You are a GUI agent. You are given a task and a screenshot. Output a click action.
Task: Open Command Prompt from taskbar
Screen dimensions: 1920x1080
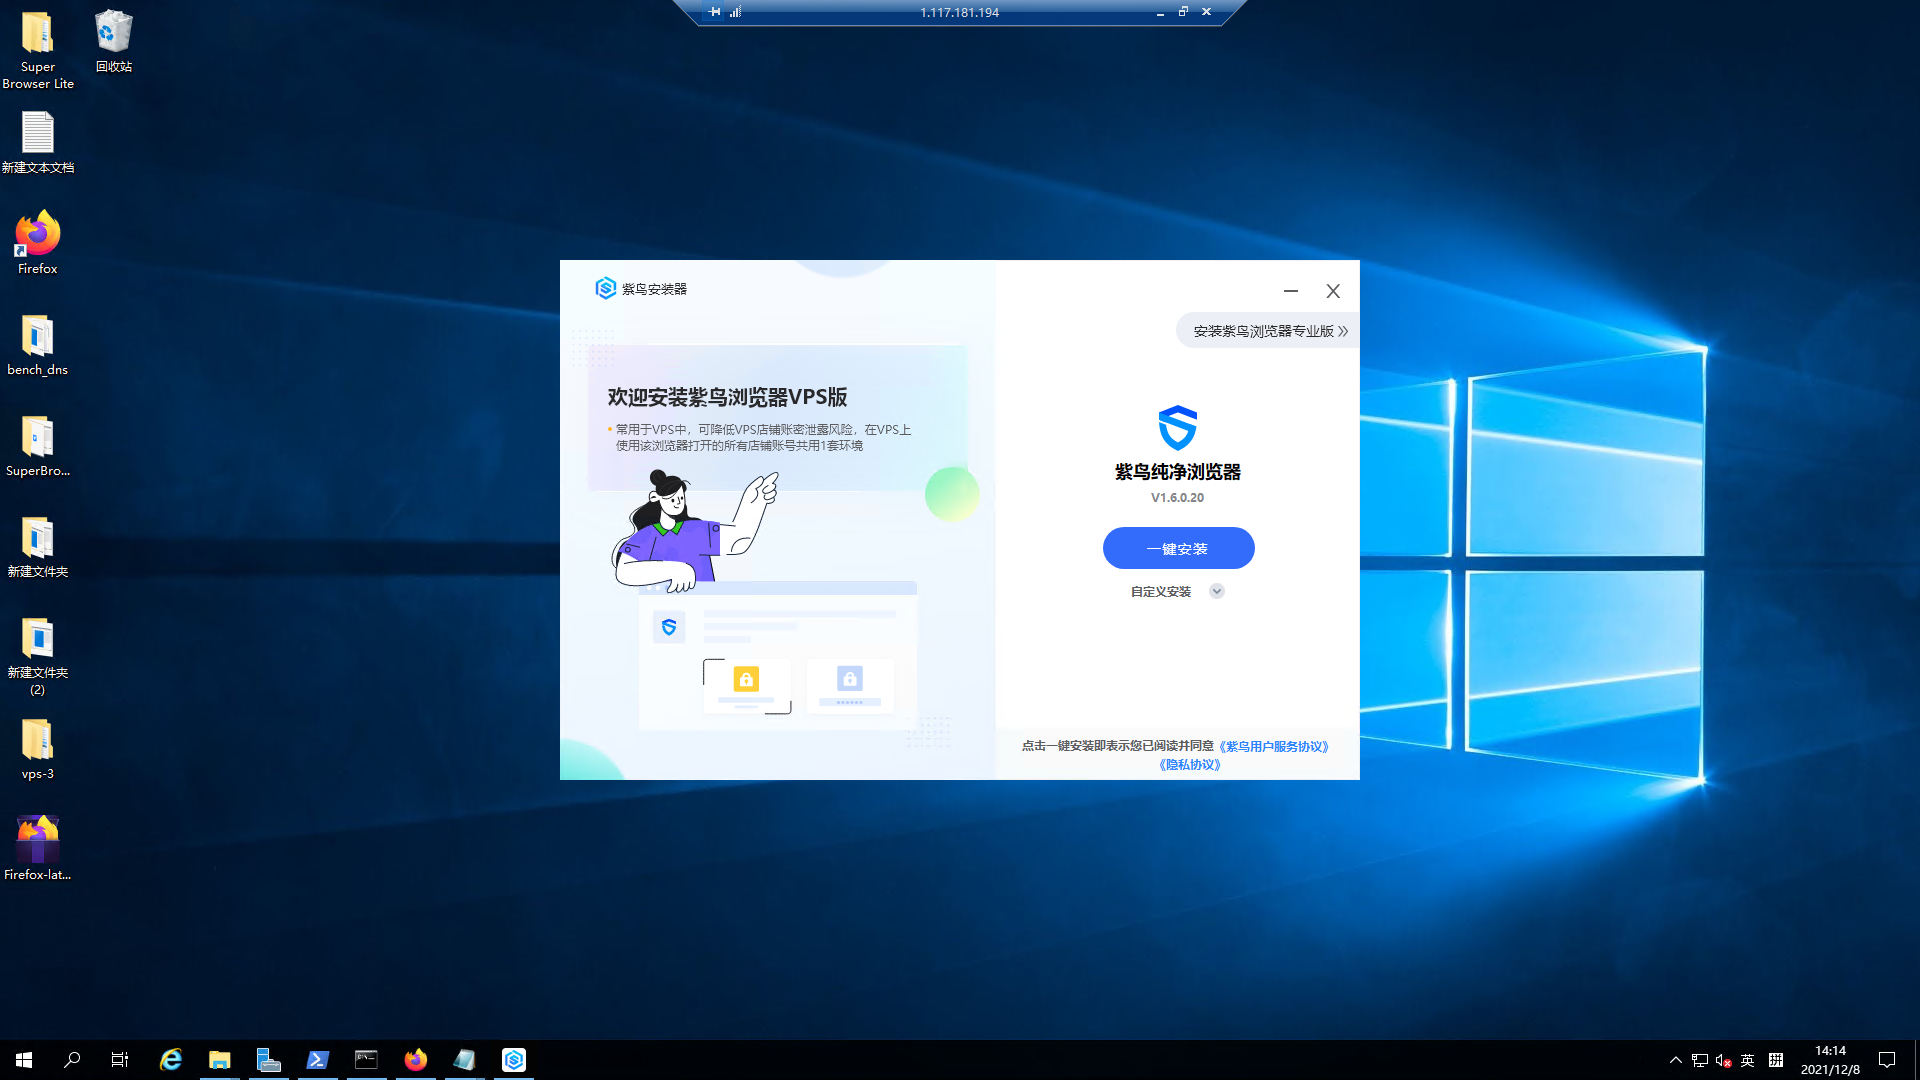point(366,1060)
